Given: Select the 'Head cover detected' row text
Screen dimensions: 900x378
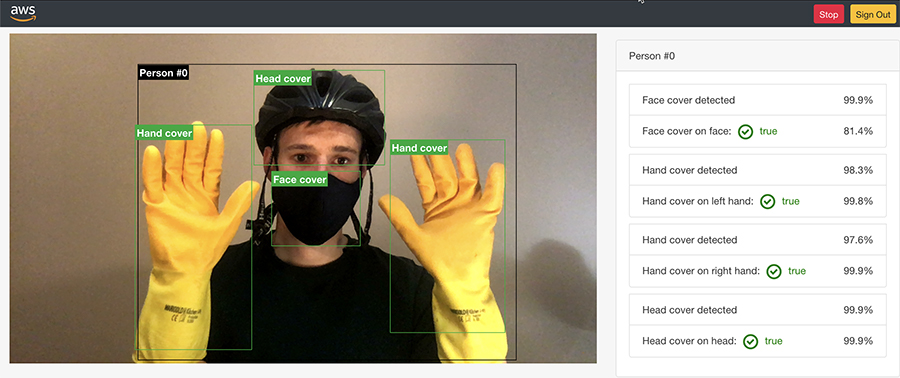Looking at the screenshot, I should [689, 310].
